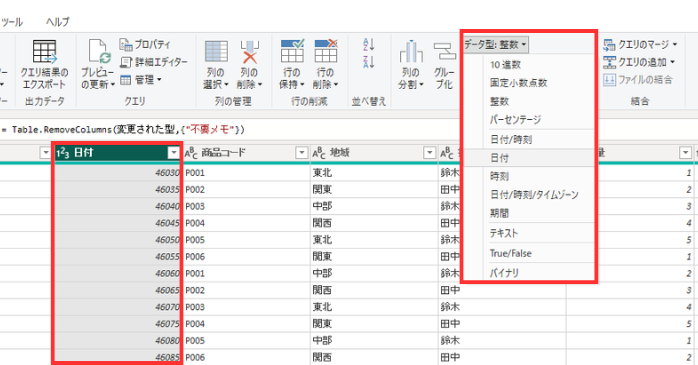Select cell 鈴木 in the 46070 row

(502, 307)
